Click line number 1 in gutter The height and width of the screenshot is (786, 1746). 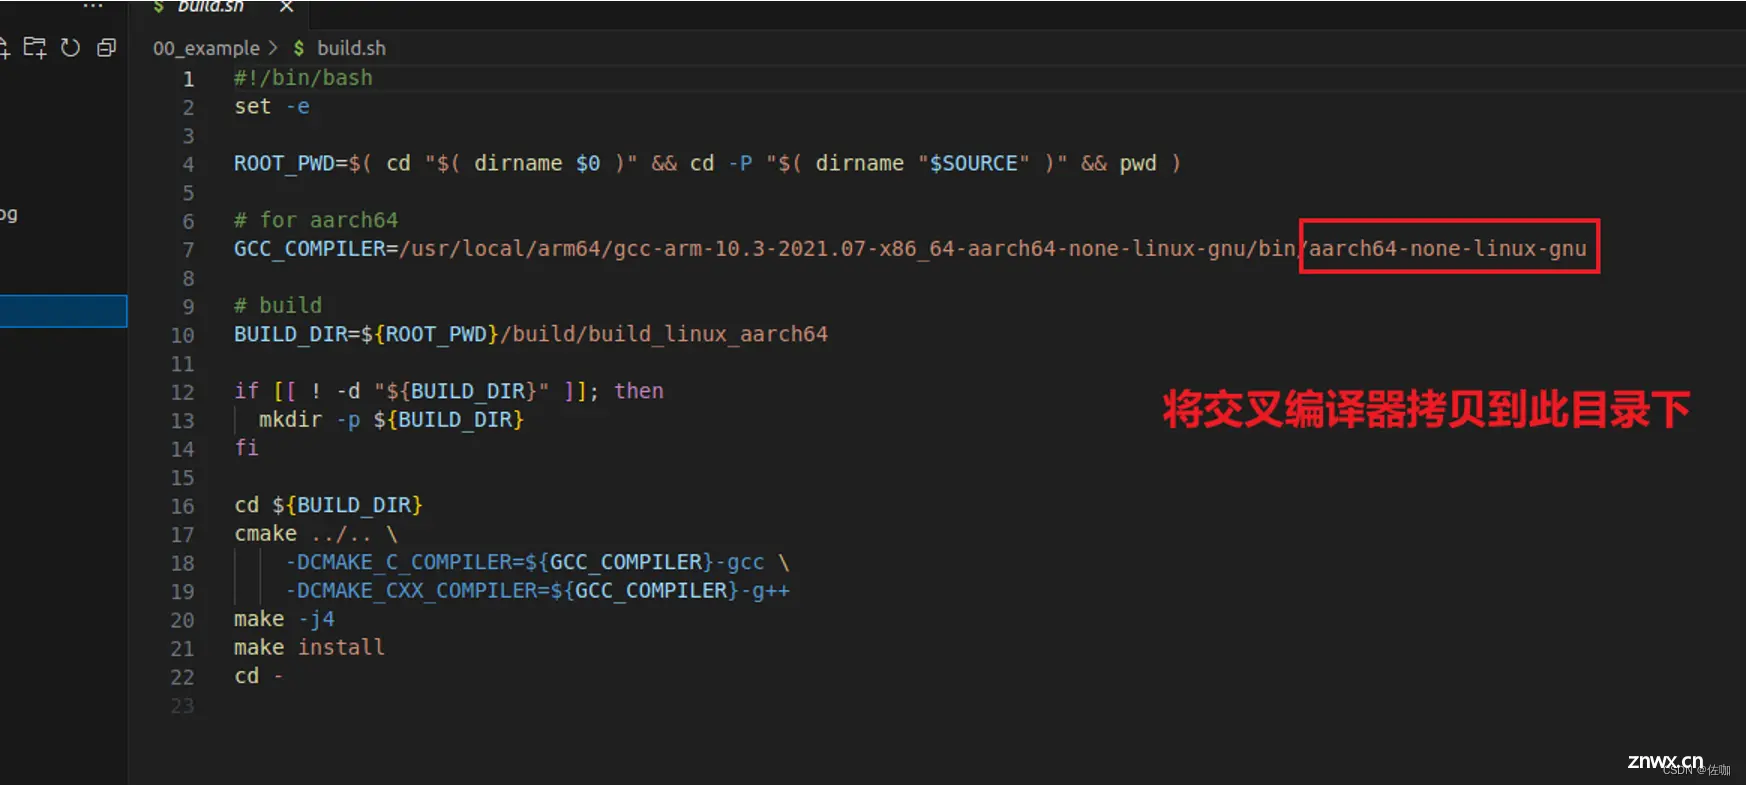pyautogui.click(x=188, y=79)
